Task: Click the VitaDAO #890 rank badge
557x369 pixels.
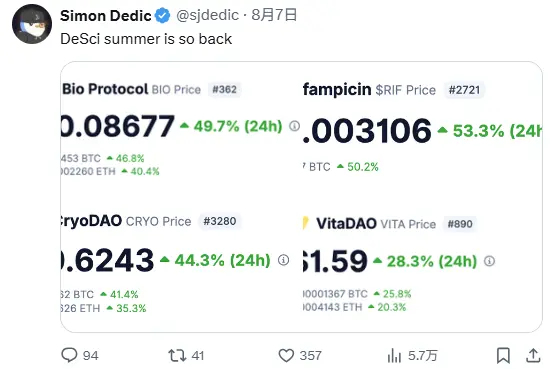Action: tap(460, 224)
